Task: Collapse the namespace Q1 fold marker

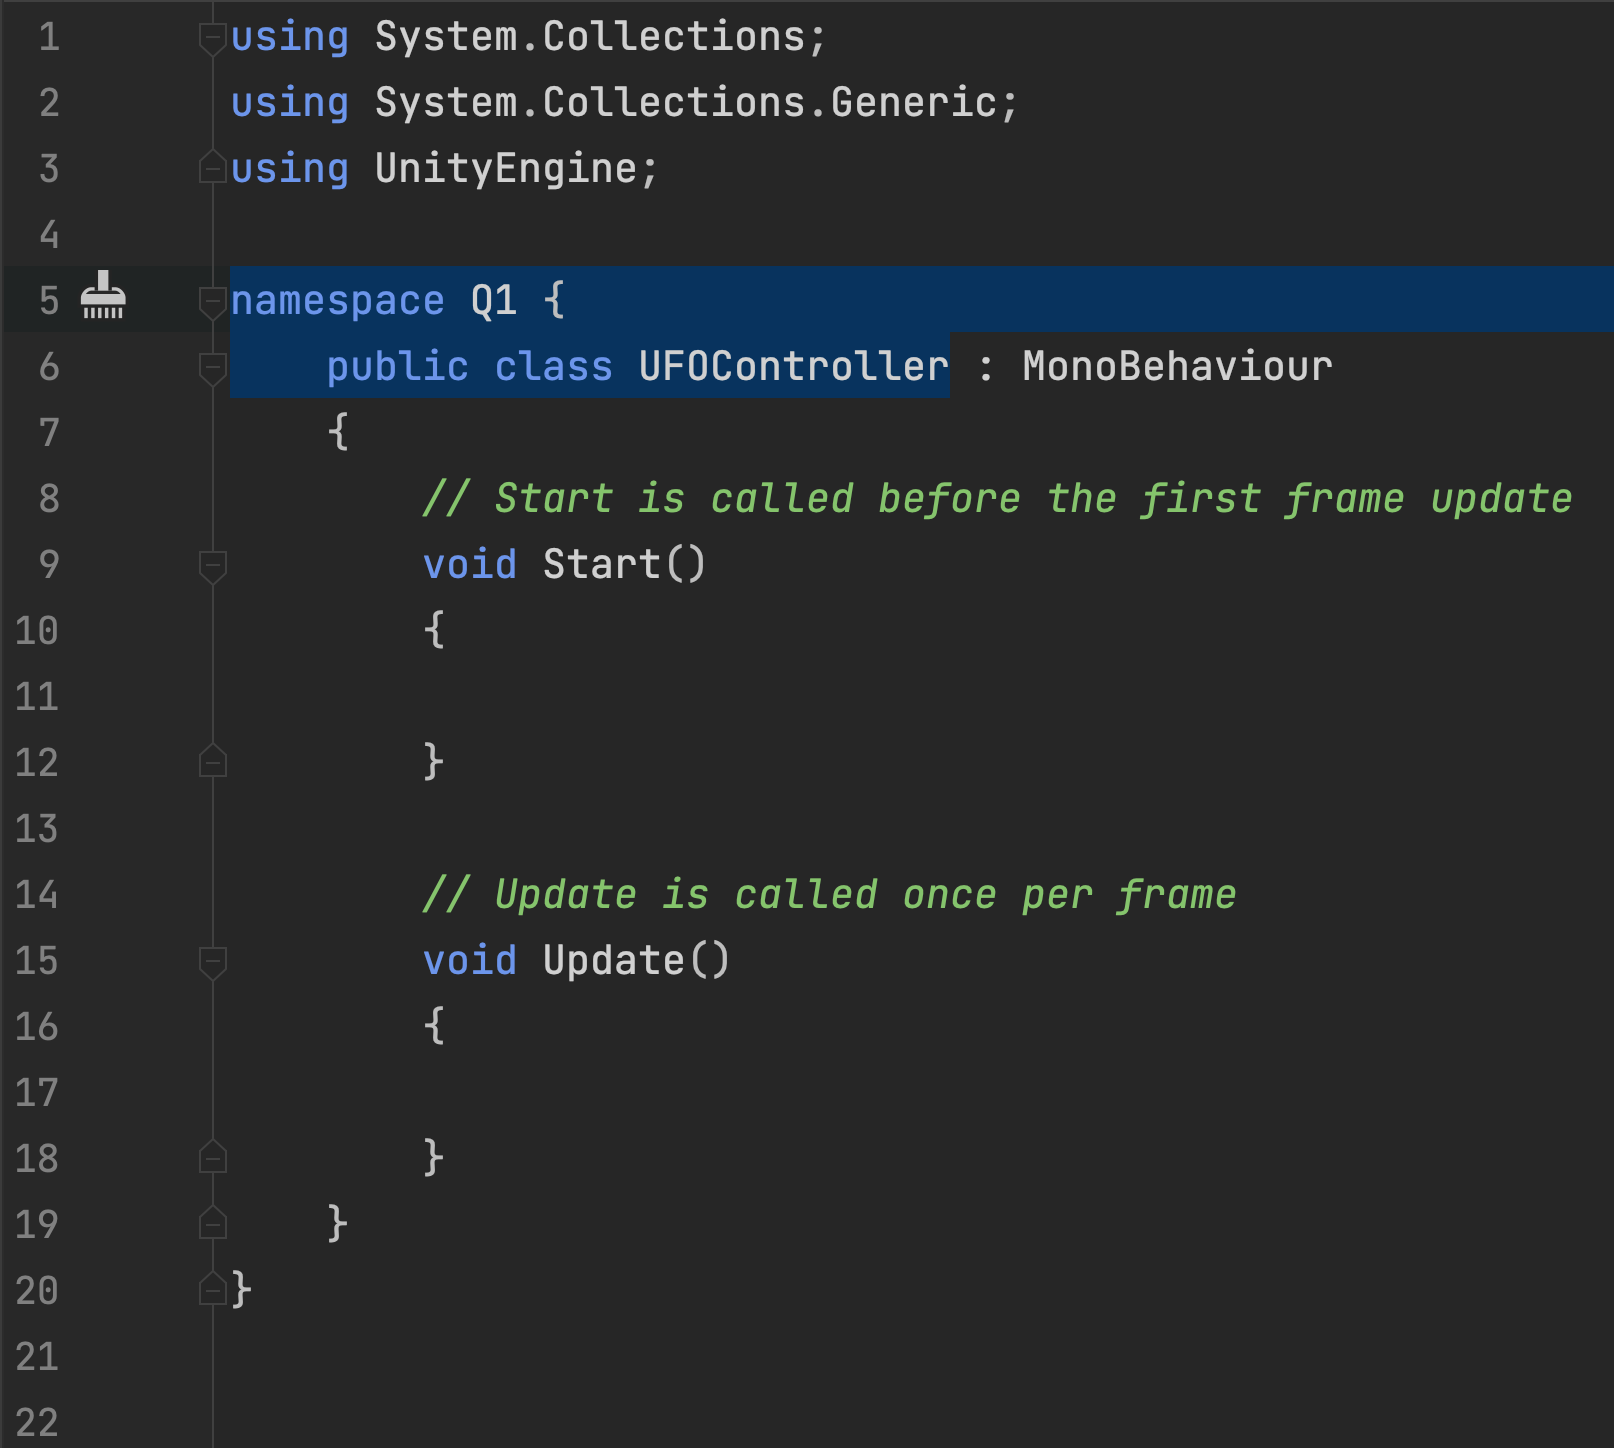Action: click(212, 300)
